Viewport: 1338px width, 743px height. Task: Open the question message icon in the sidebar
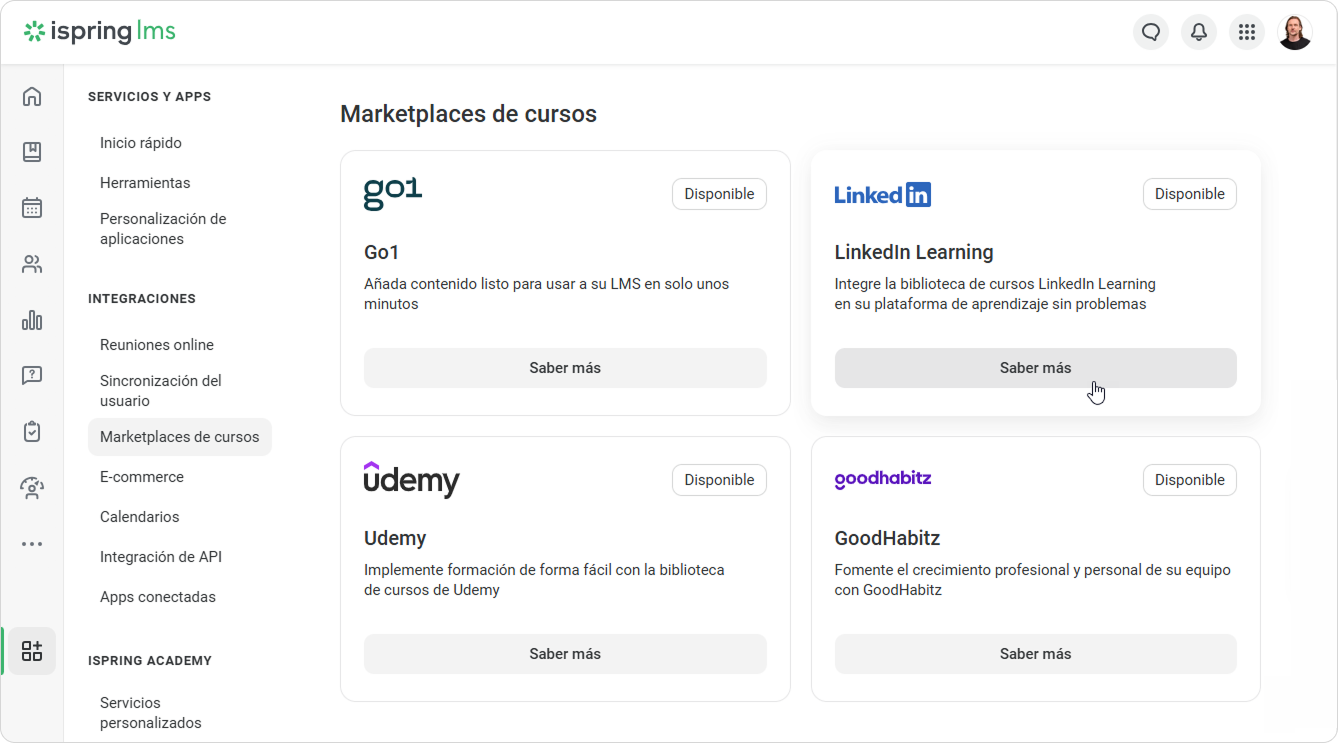32,376
